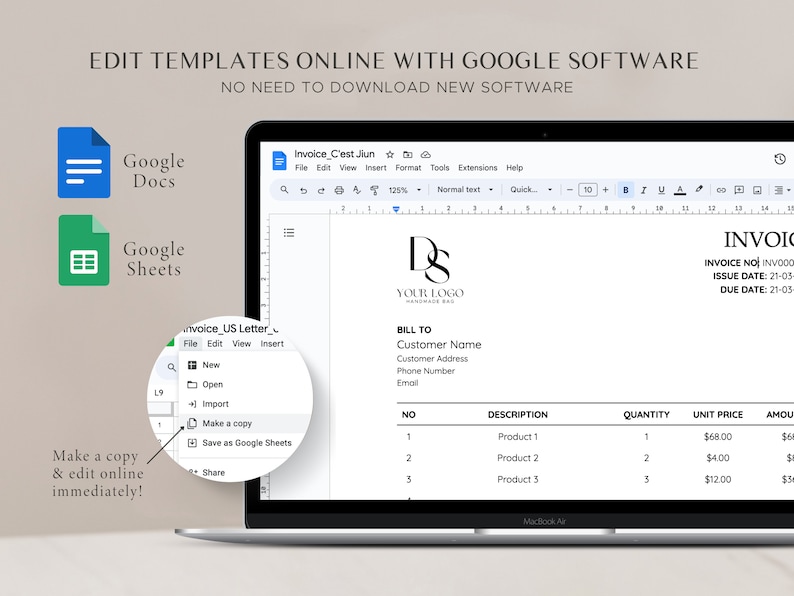794x596 pixels.
Task: Toggle underline formatting
Action: click(x=661, y=190)
